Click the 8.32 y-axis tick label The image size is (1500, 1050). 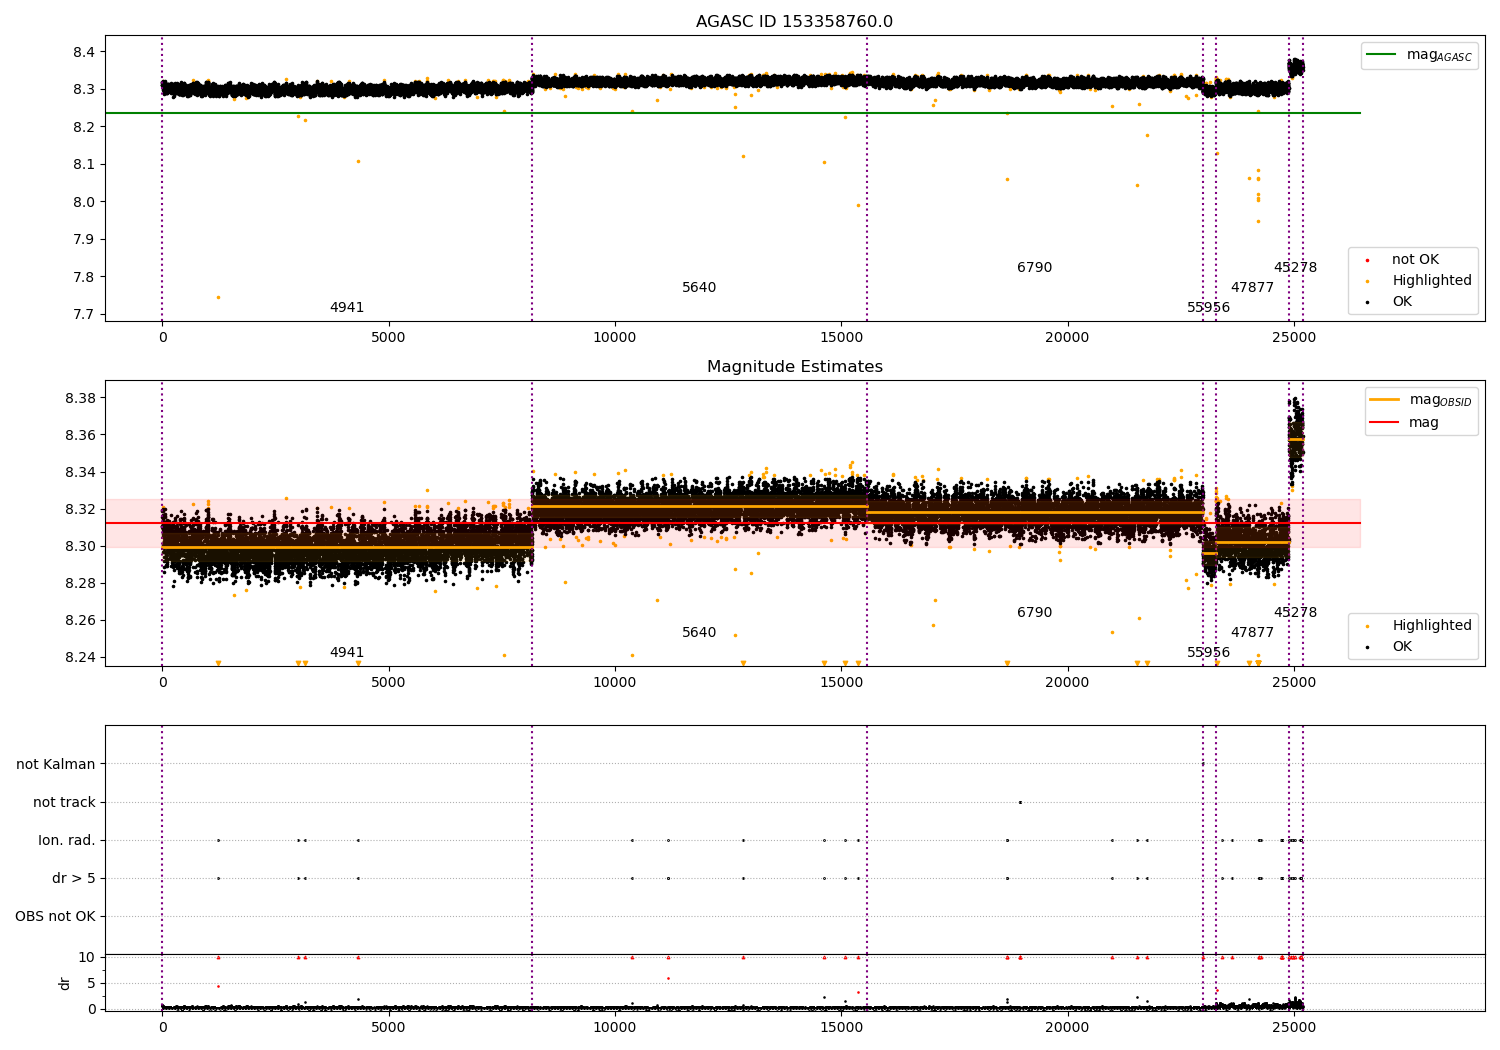click(78, 510)
